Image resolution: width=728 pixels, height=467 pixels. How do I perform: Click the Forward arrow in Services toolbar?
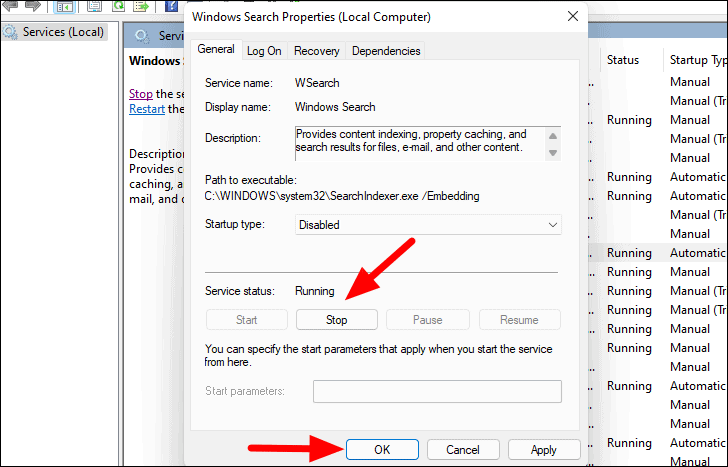tap(32, 6)
